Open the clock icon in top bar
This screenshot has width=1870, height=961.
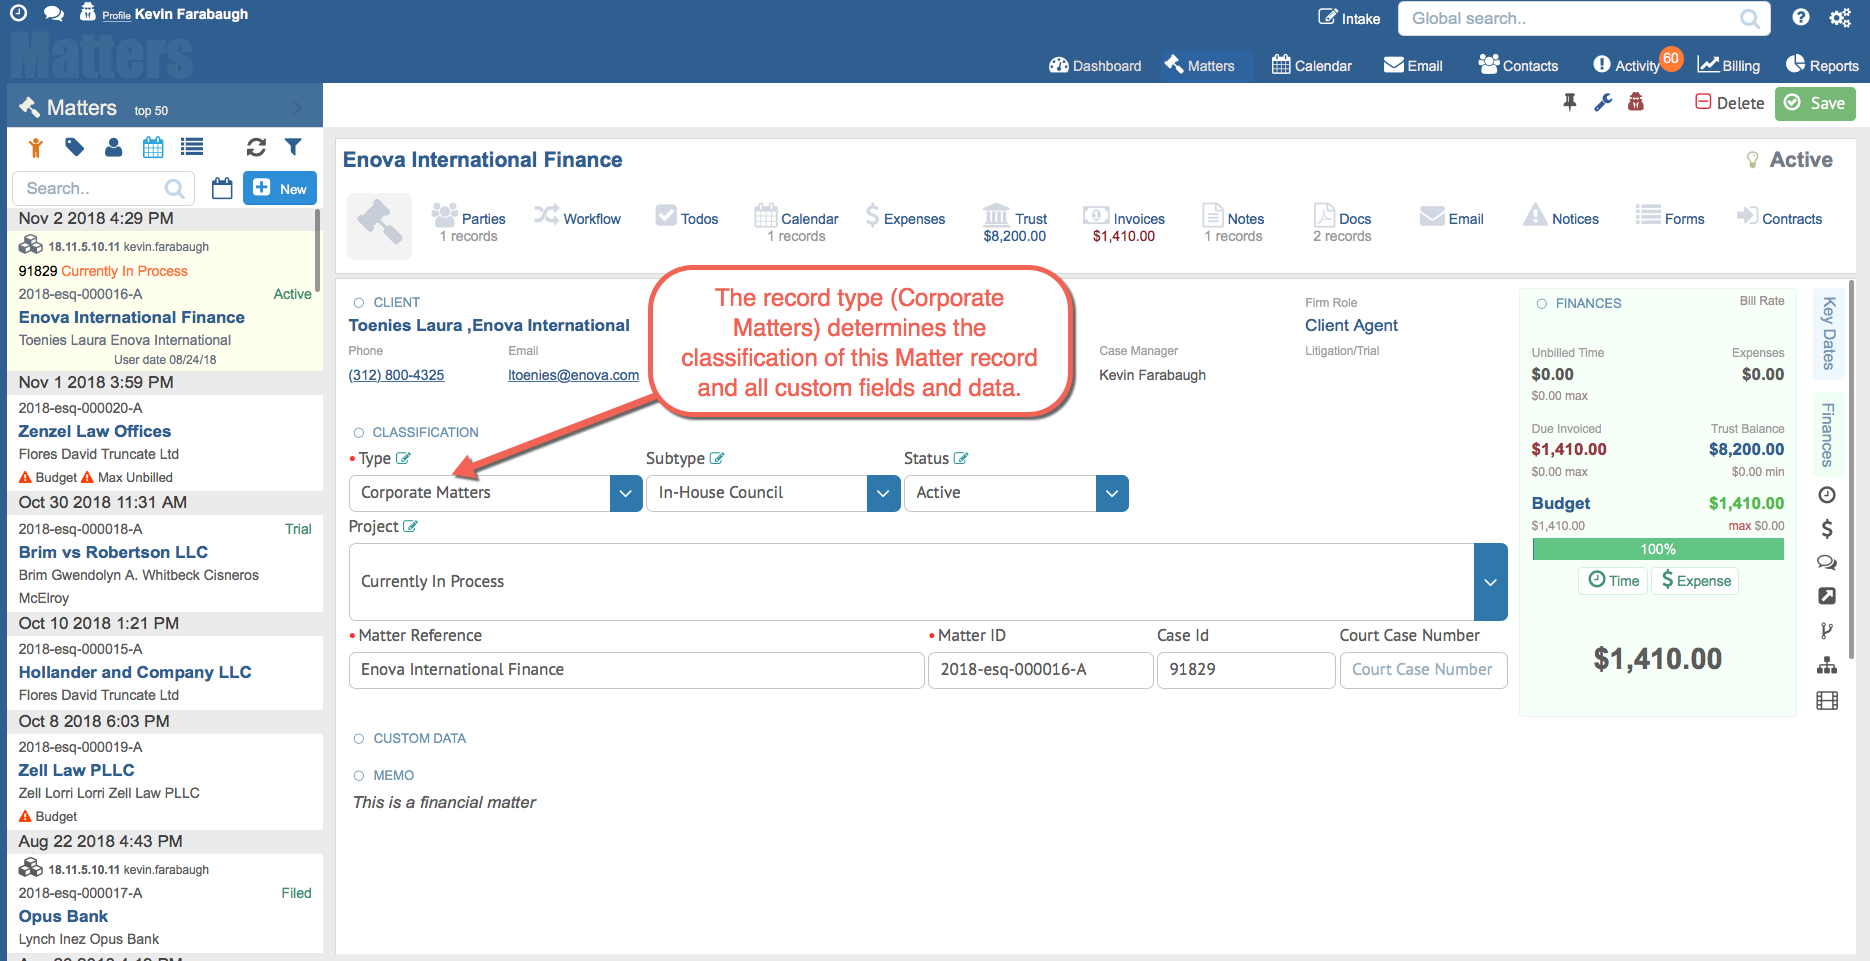pyautogui.click(x=18, y=13)
